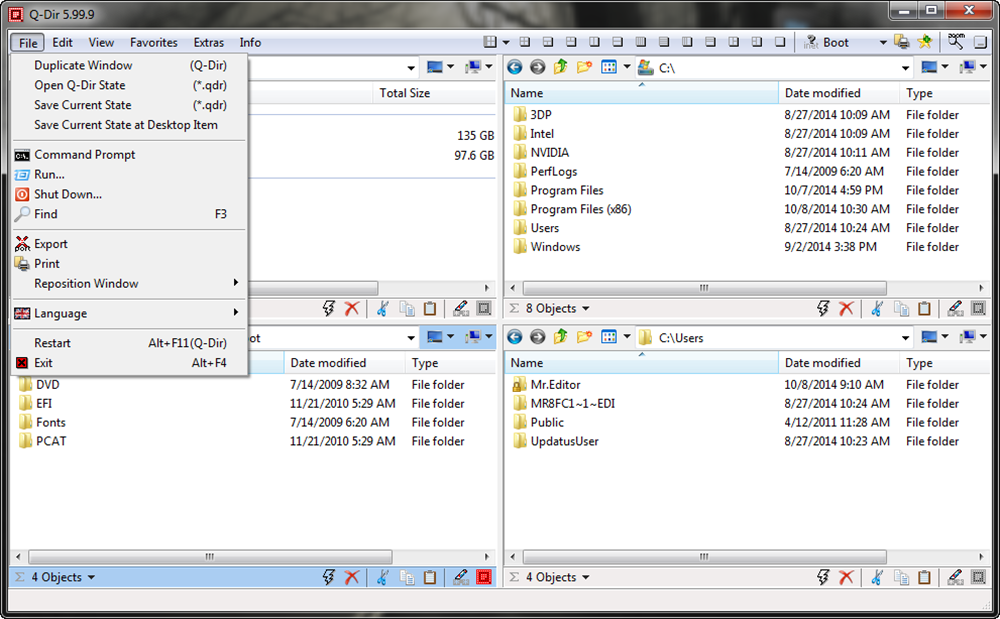This screenshot has height=619, width=1000.
Task: Click the lightning icon in the 8 Objects bar
Action: point(823,309)
